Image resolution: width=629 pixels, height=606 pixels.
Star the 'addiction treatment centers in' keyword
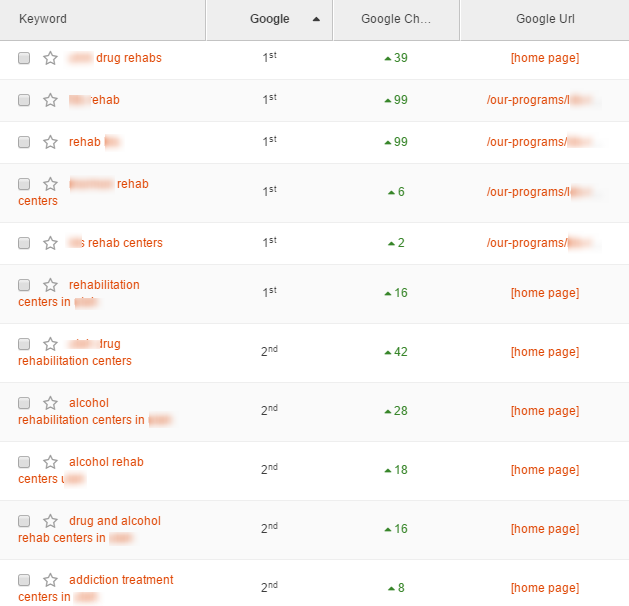(50, 580)
